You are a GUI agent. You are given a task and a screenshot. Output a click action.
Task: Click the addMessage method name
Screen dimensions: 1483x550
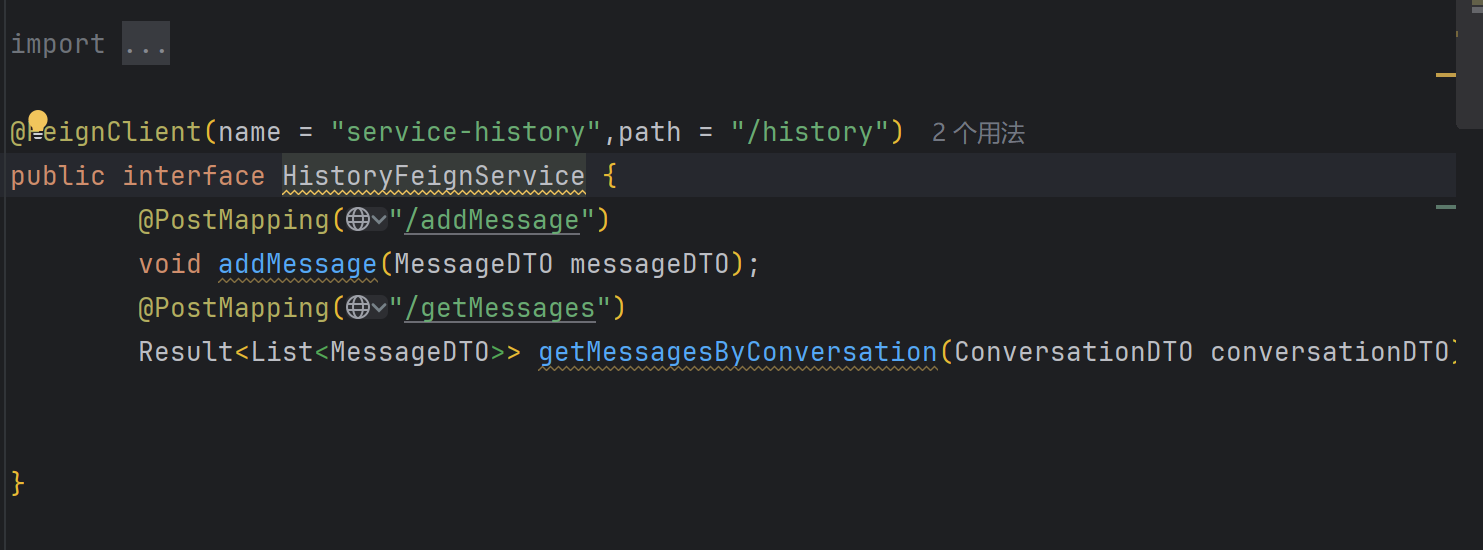298,264
